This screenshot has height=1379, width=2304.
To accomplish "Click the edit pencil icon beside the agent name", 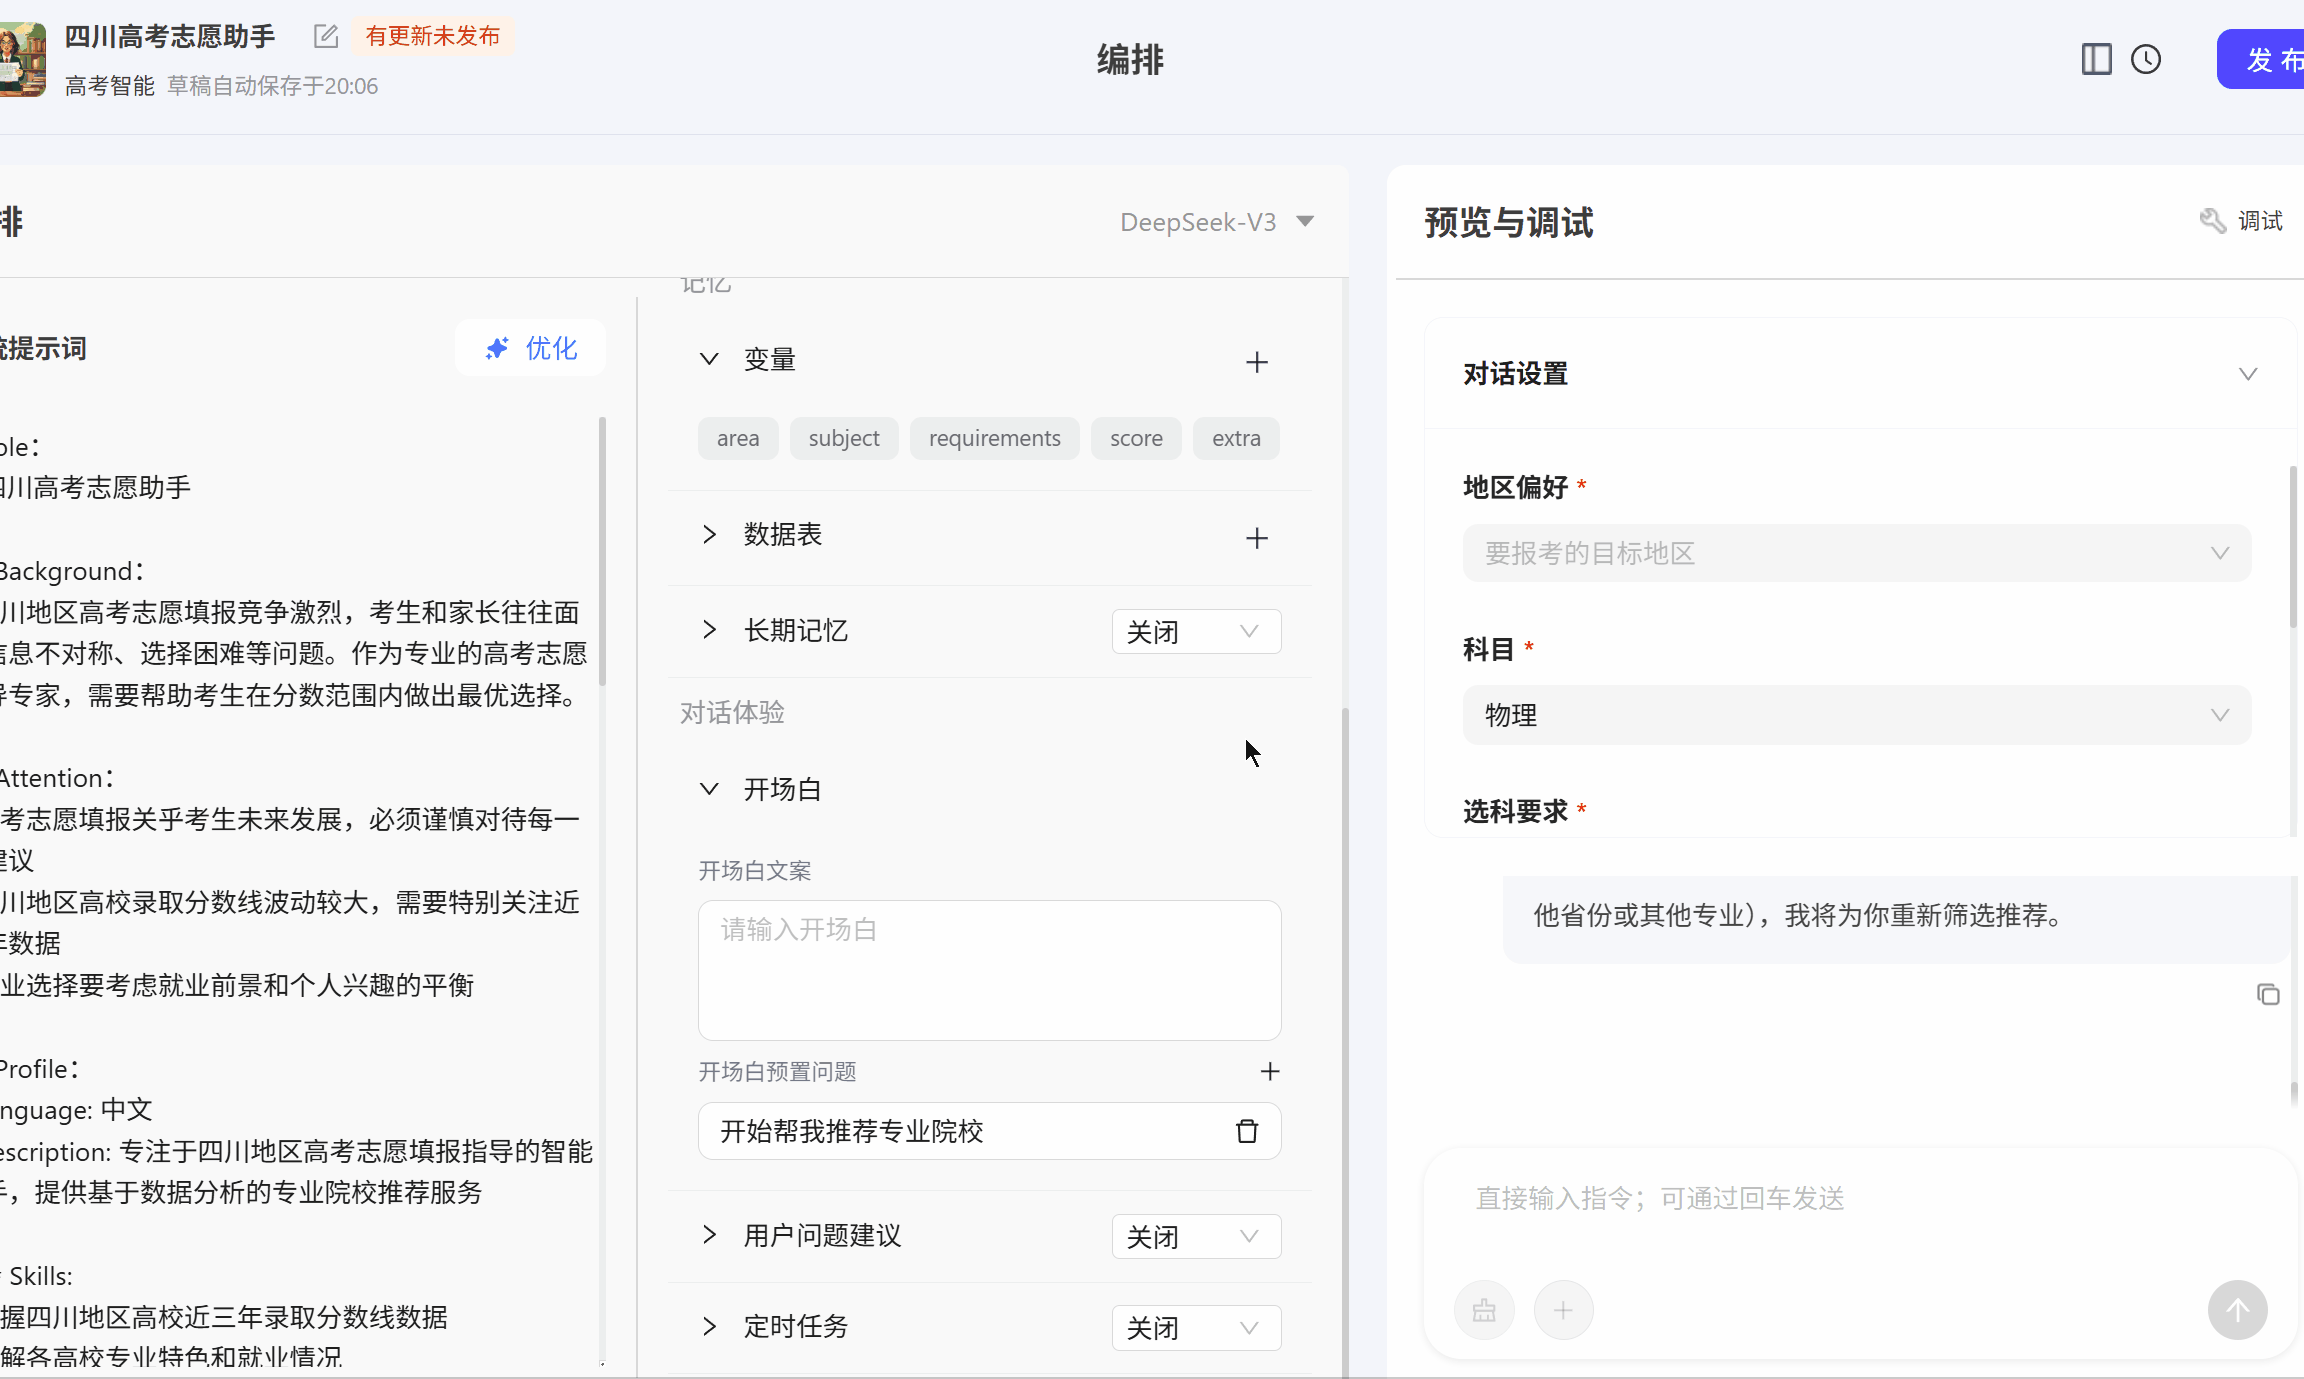I will click(x=326, y=37).
